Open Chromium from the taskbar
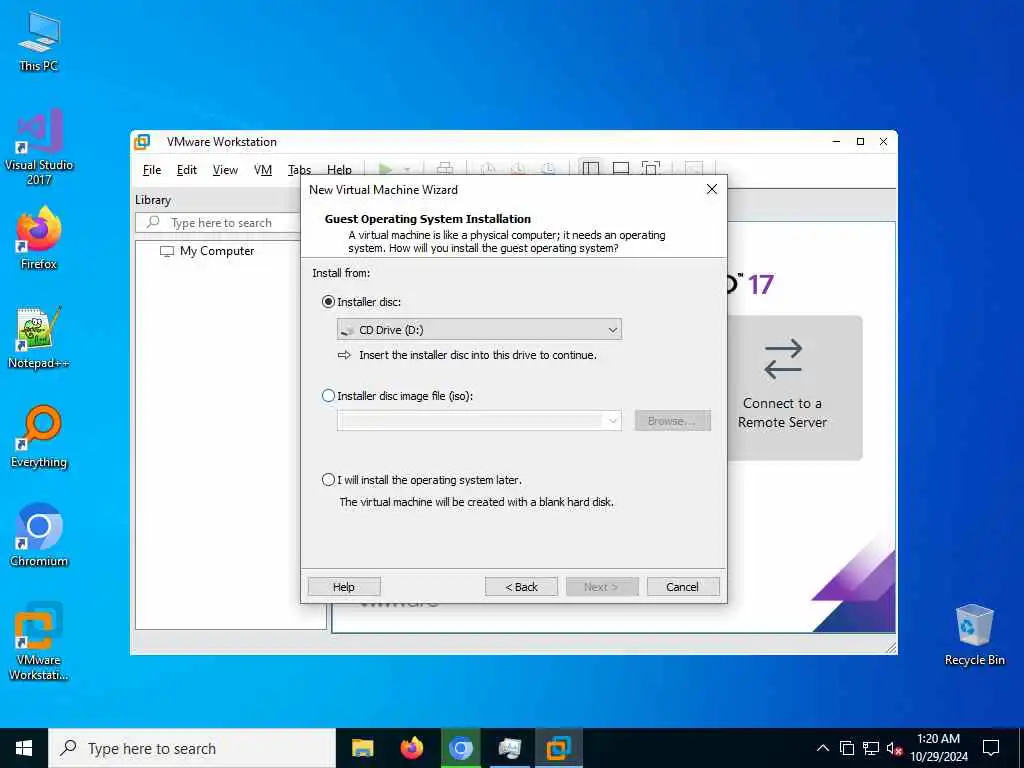 point(460,748)
